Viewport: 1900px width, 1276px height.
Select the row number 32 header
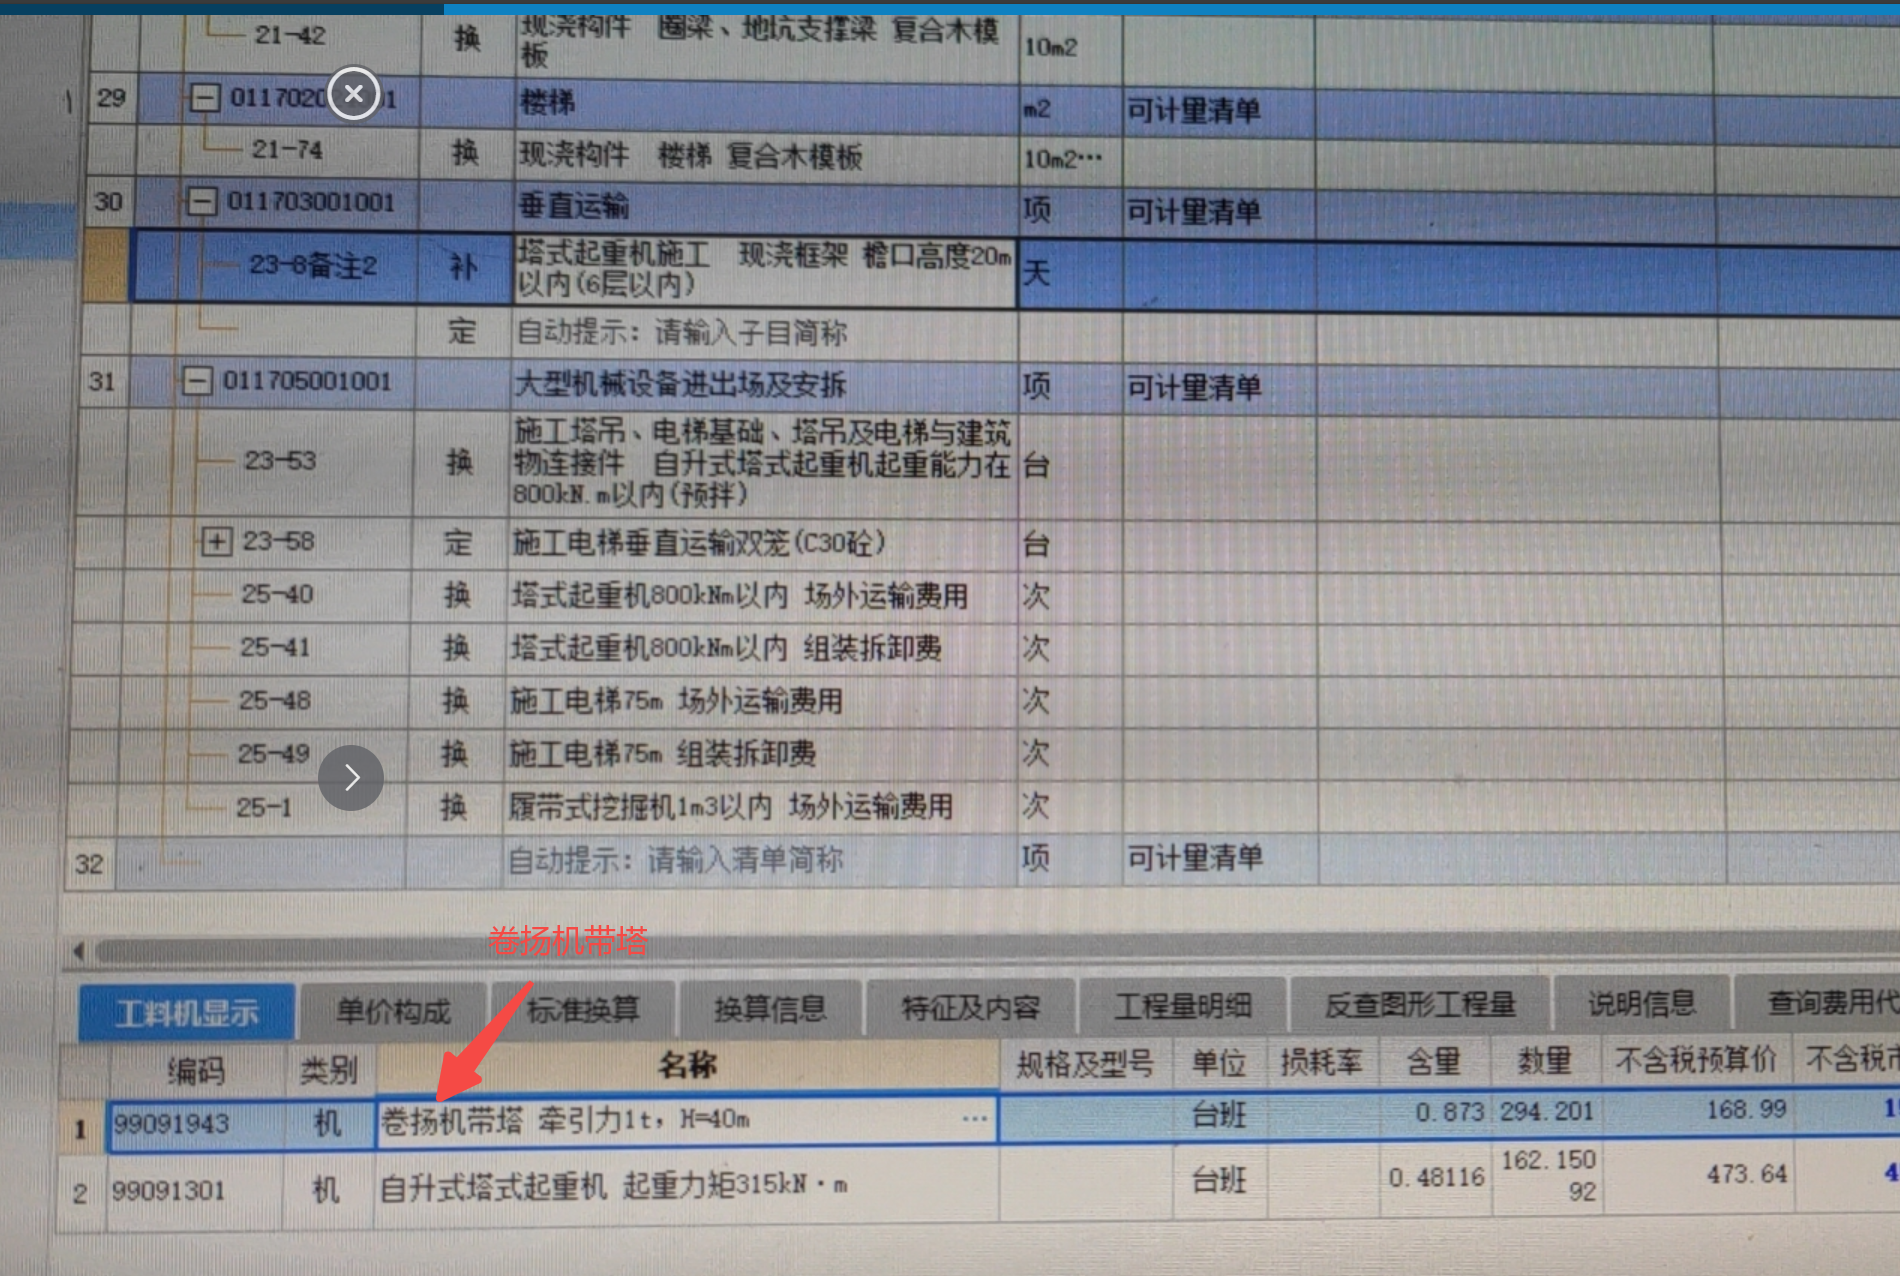tap(89, 863)
